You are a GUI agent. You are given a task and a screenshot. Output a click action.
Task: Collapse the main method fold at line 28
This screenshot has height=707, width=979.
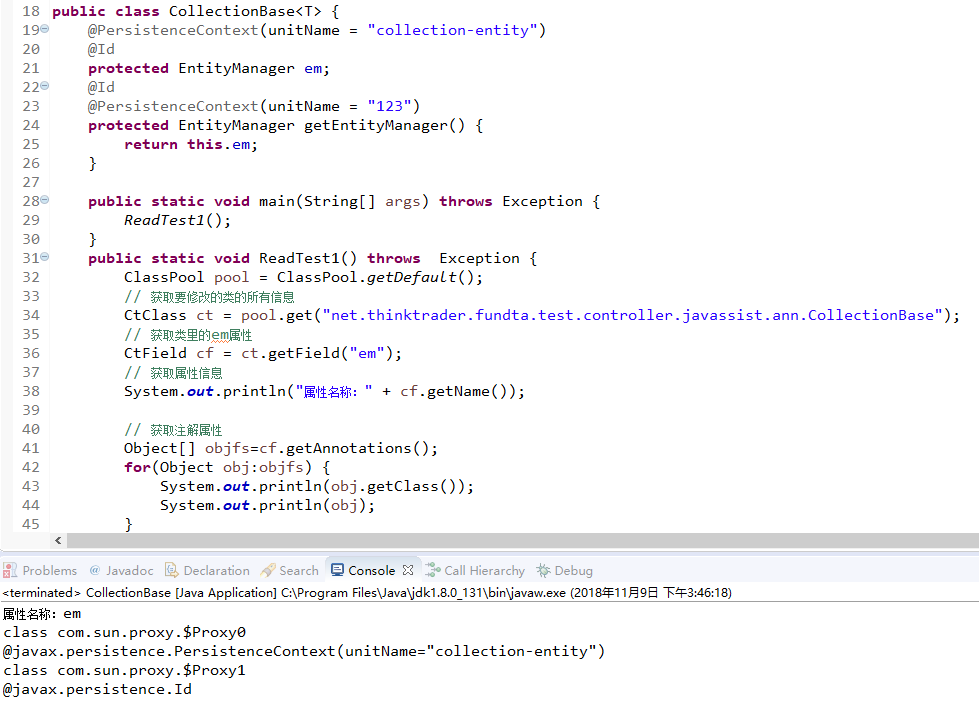(x=44, y=200)
